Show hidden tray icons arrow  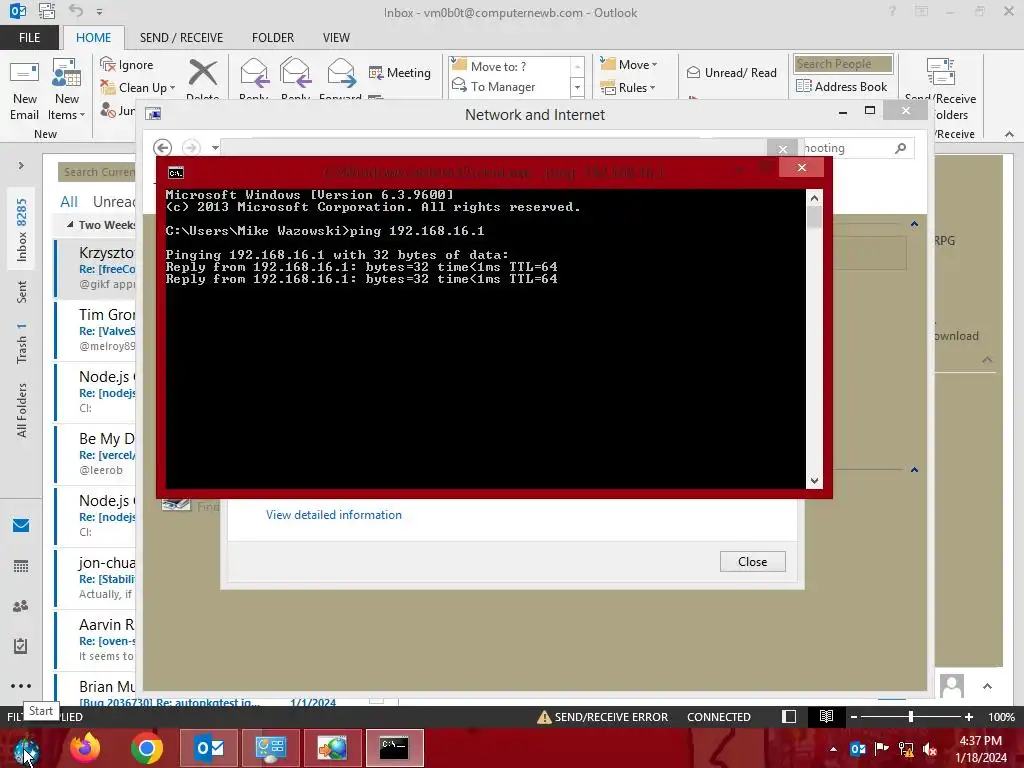pos(833,749)
